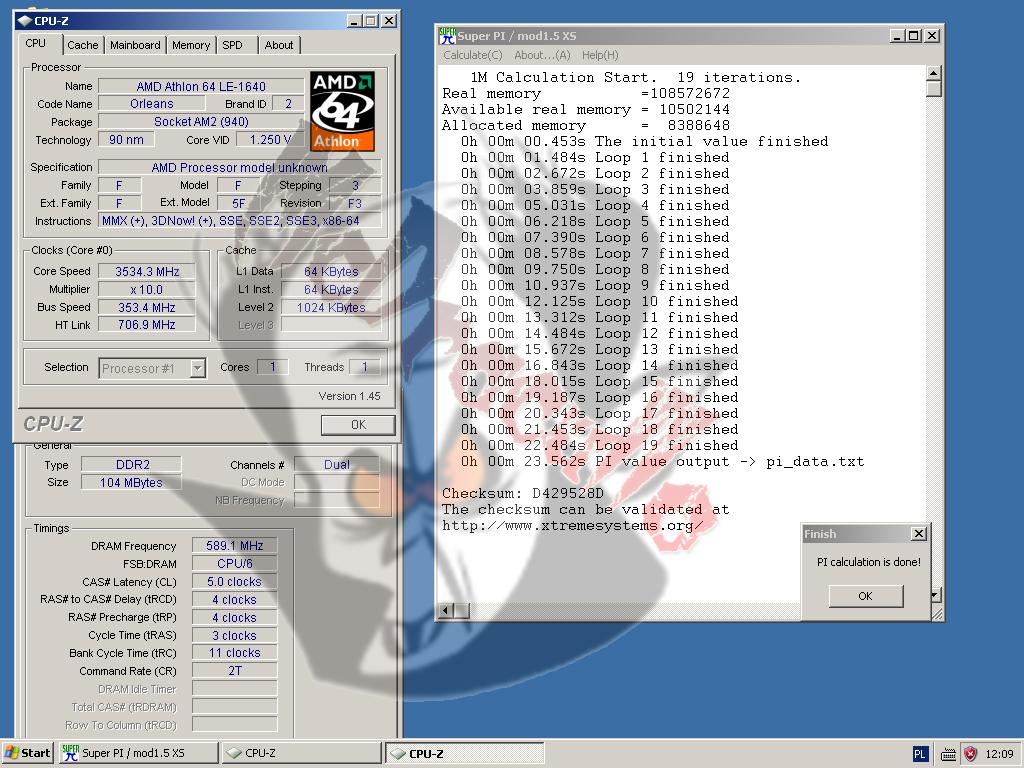
Task: Click the Super PI vertical scrollbar thumb
Action: 934,89
